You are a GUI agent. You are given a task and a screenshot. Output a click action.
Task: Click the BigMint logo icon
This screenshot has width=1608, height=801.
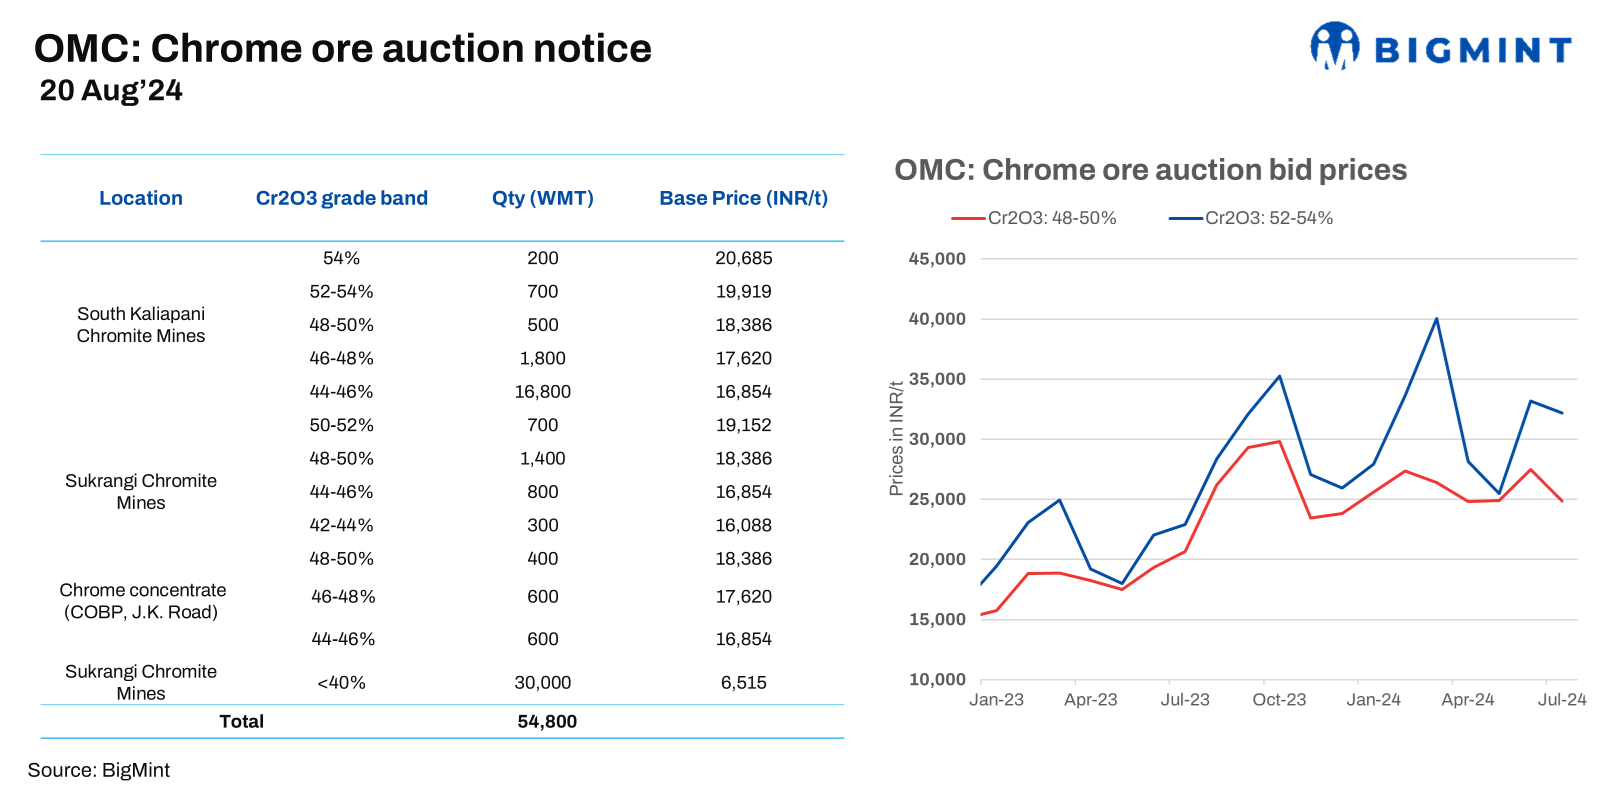pos(1334,46)
